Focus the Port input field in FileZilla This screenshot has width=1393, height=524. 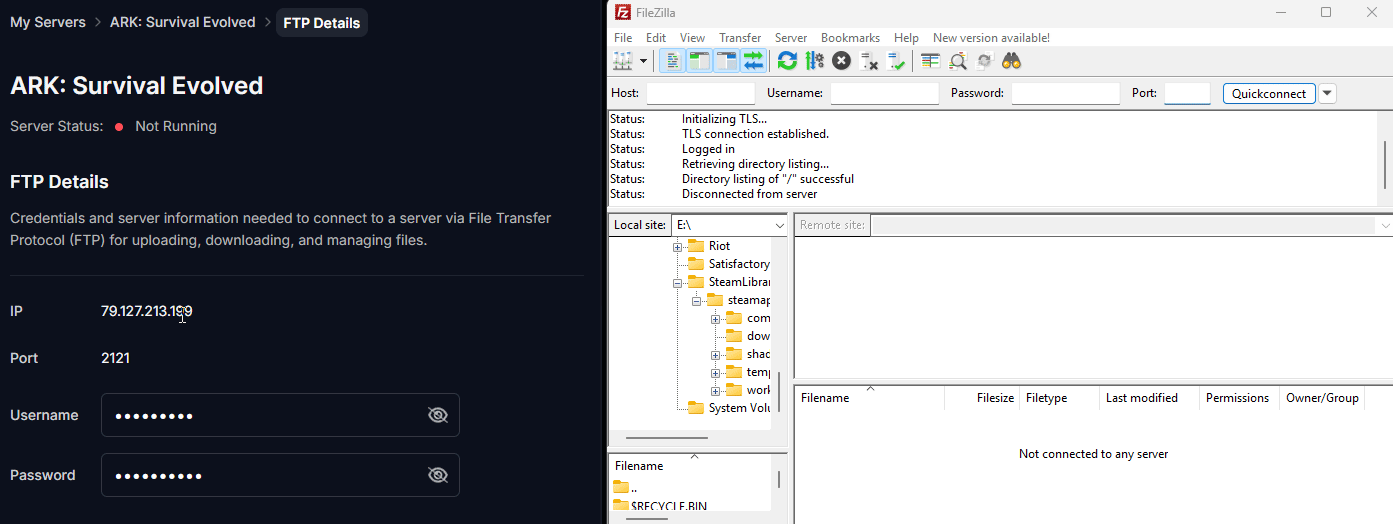(1187, 93)
